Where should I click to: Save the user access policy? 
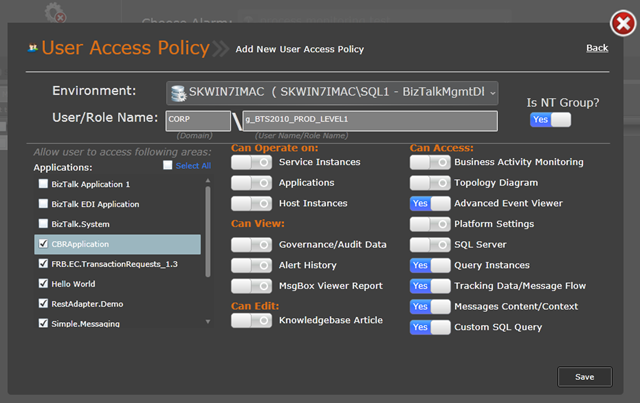click(584, 377)
